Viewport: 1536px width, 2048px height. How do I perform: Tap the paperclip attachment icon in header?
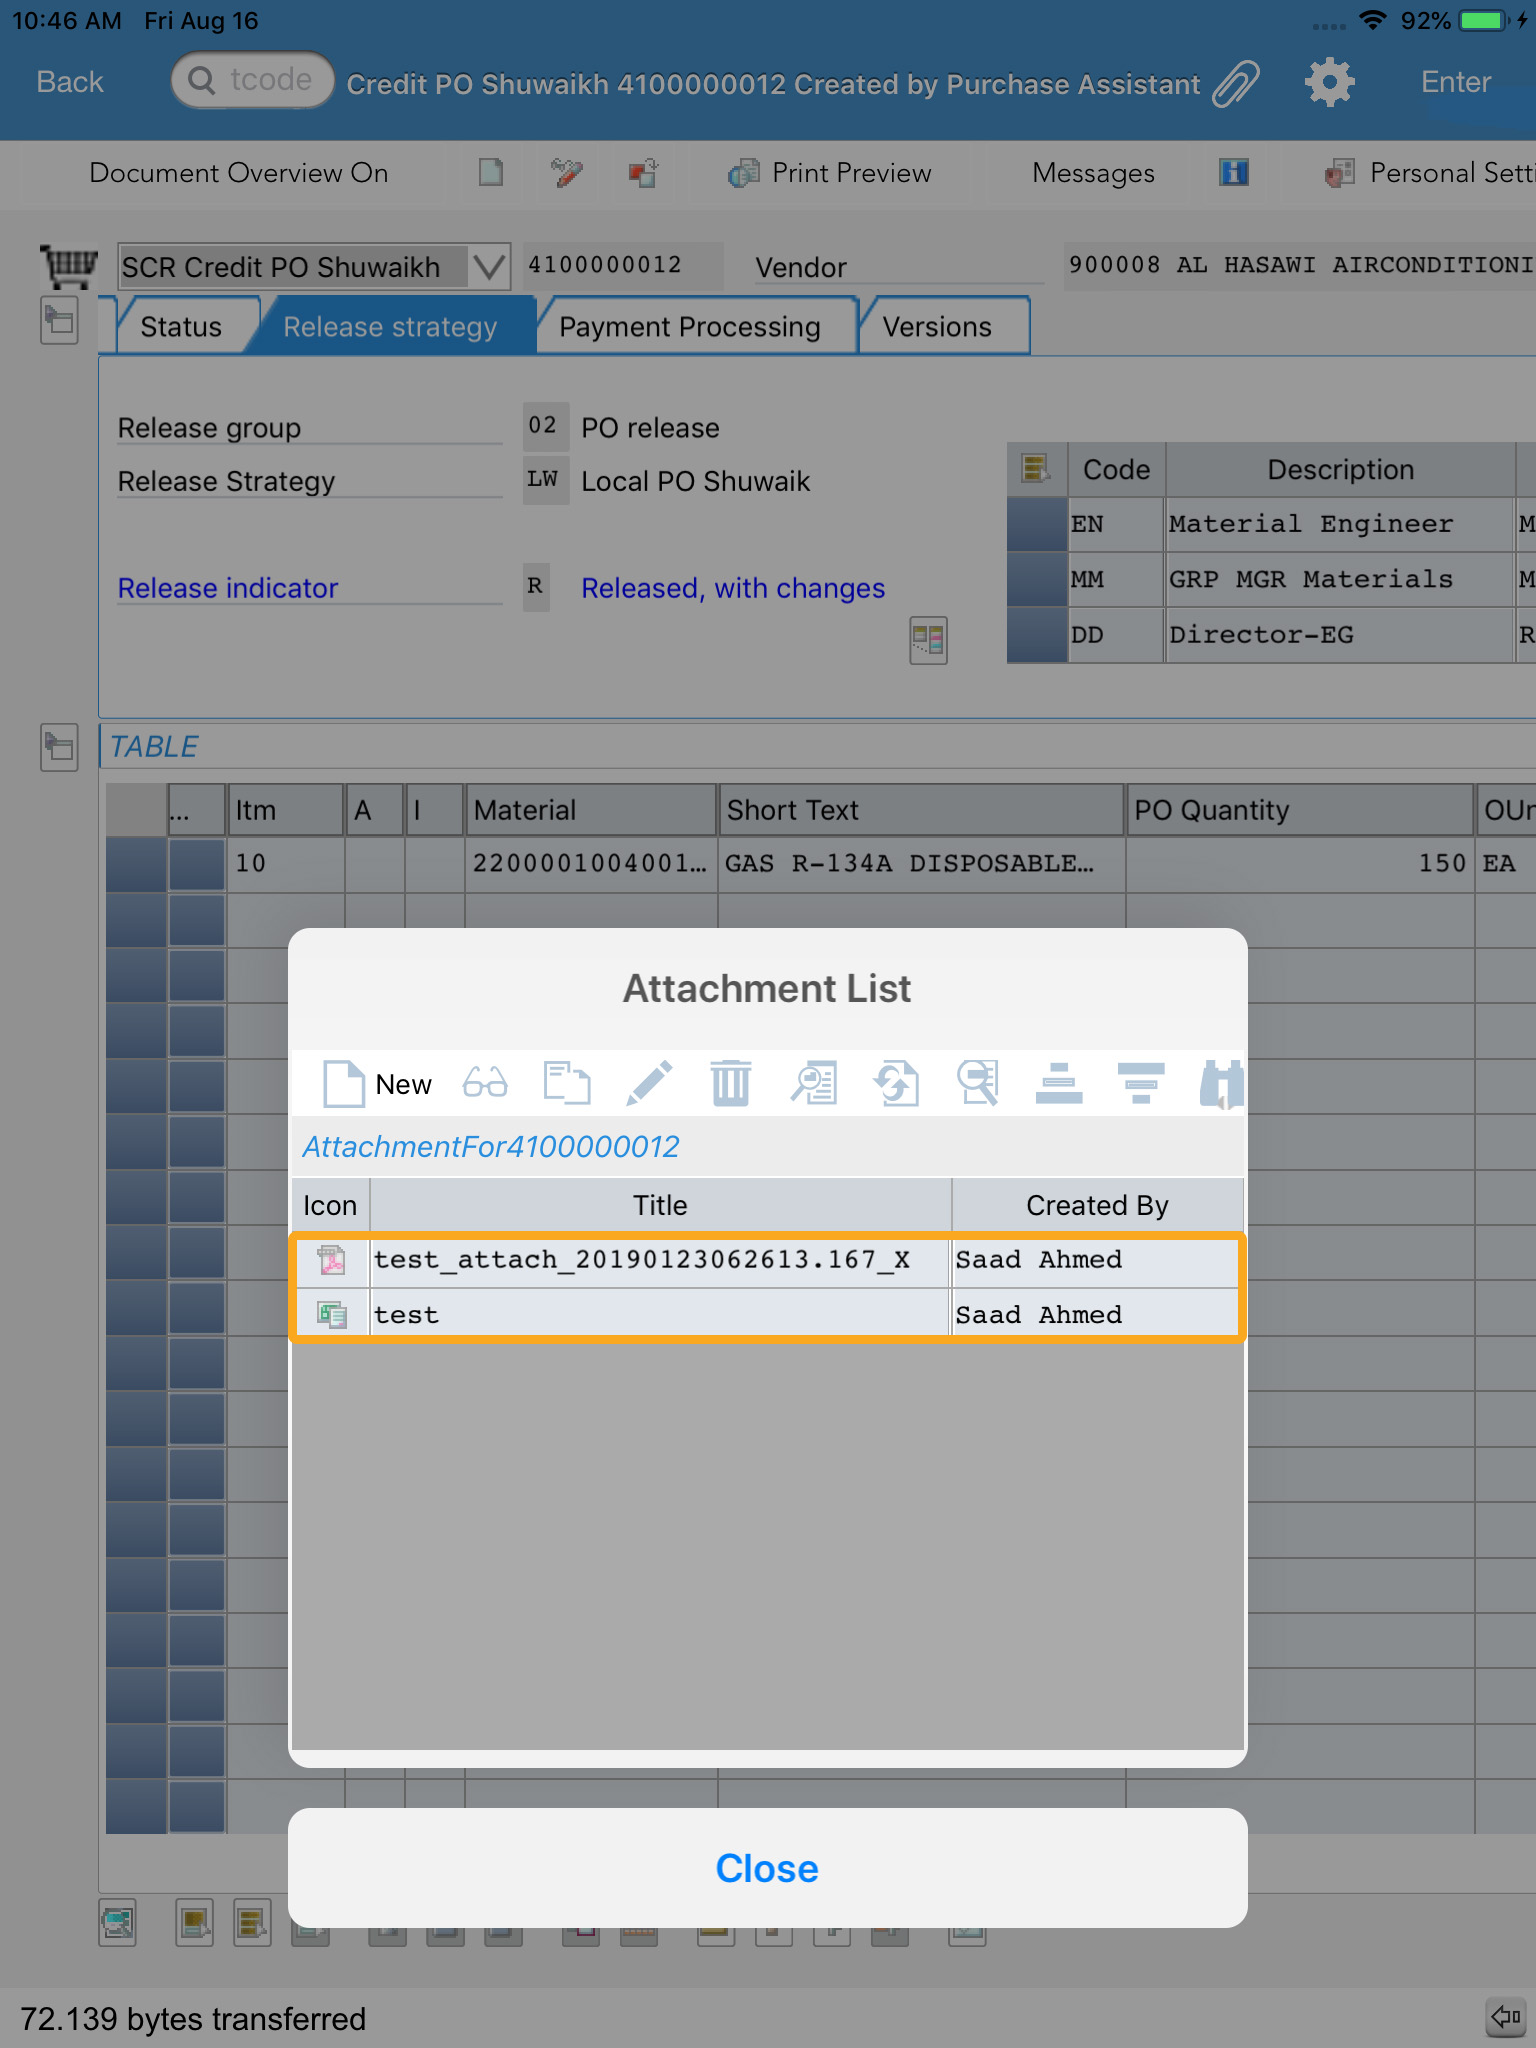[x=1237, y=83]
